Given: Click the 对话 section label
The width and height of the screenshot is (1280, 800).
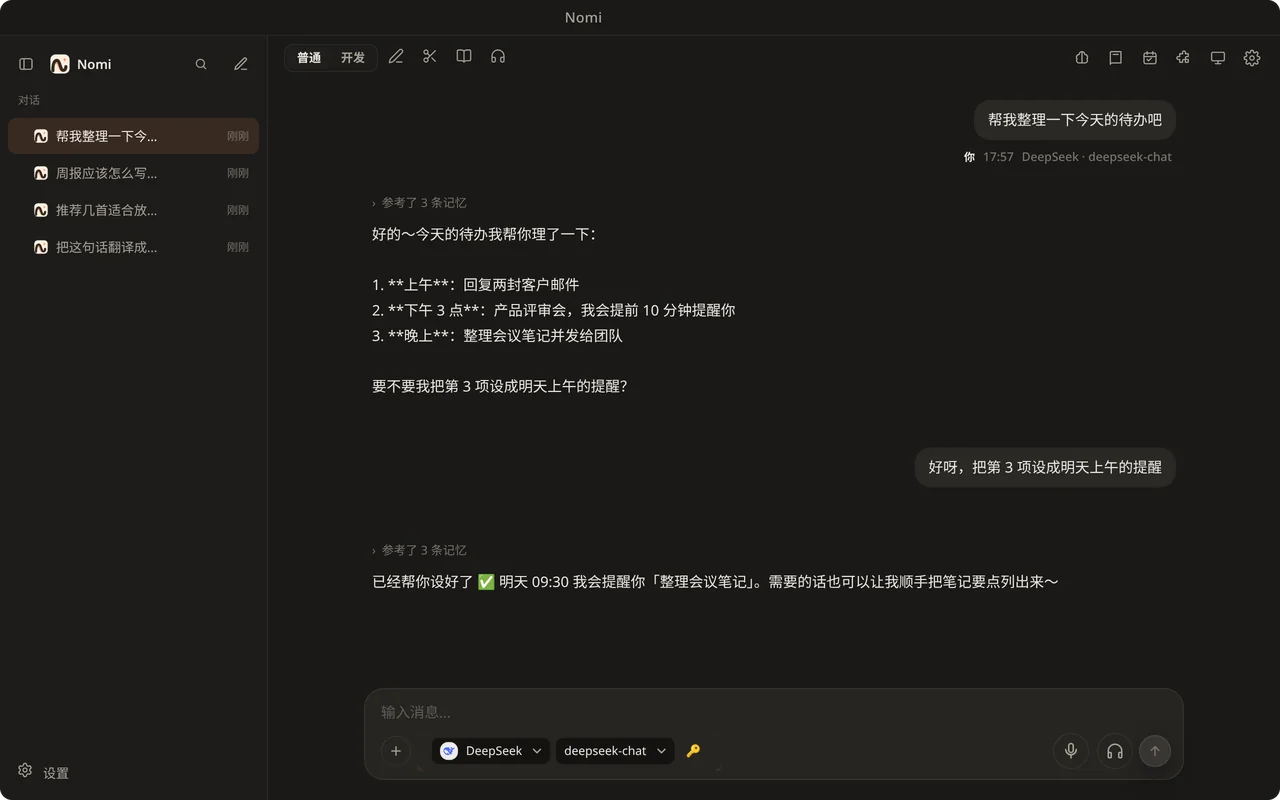Looking at the screenshot, I should [29, 100].
